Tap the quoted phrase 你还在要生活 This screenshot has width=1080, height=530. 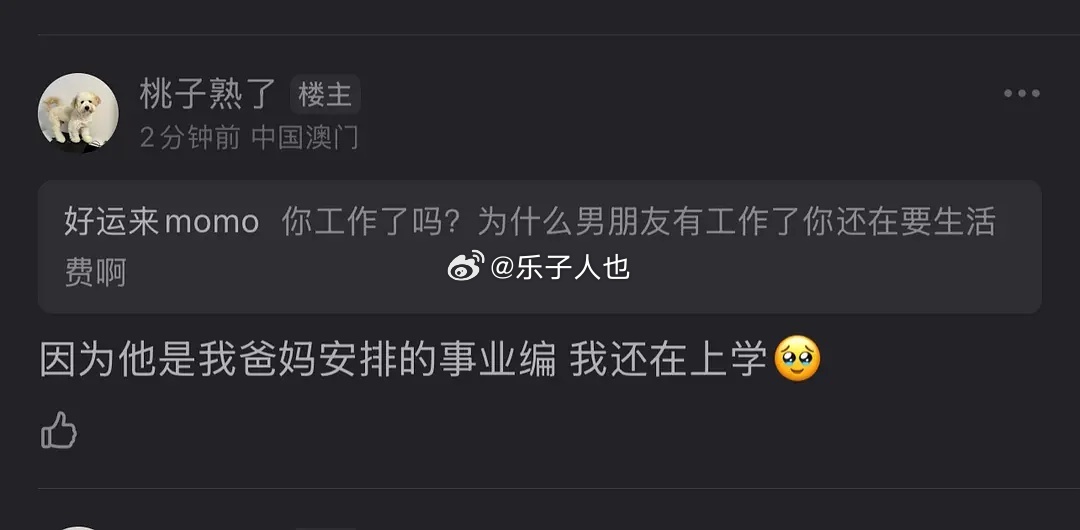coord(899,222)
